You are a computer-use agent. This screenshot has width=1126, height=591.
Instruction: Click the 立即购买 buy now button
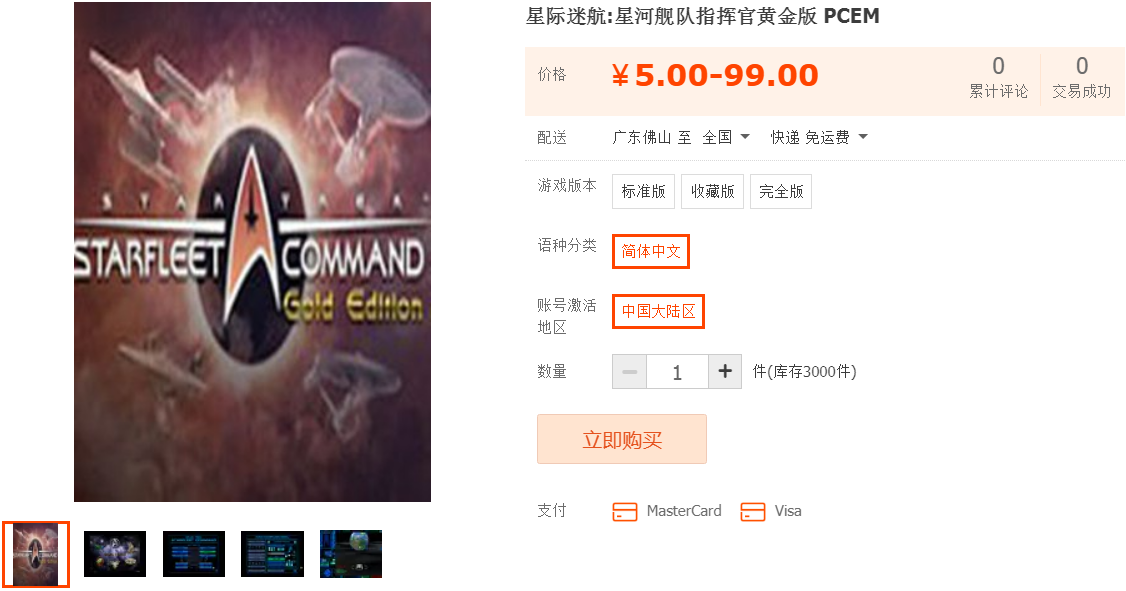tap(622, 439)
